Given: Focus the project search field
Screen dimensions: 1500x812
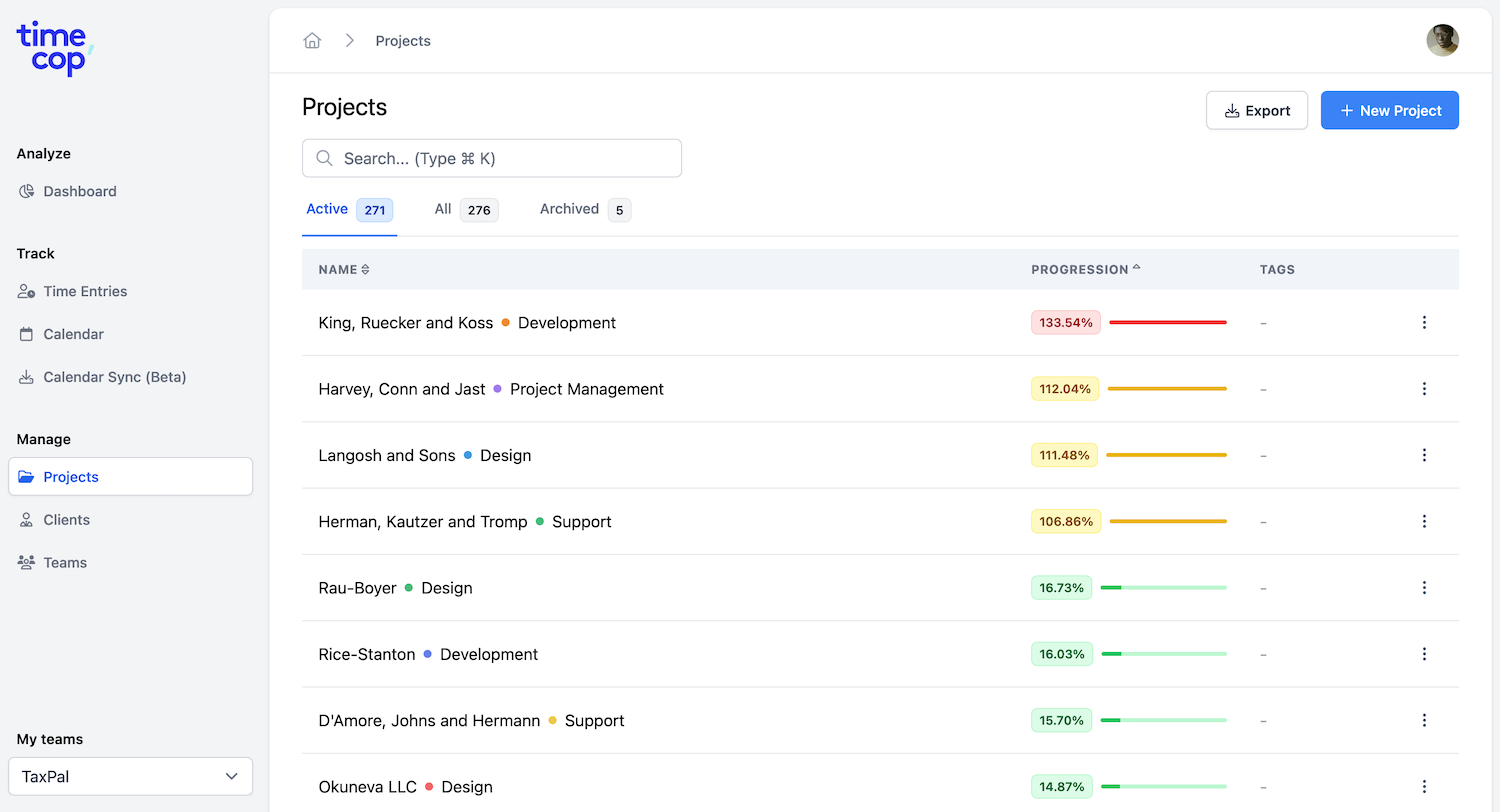Looking at the screenshot, I should point(492,158).
